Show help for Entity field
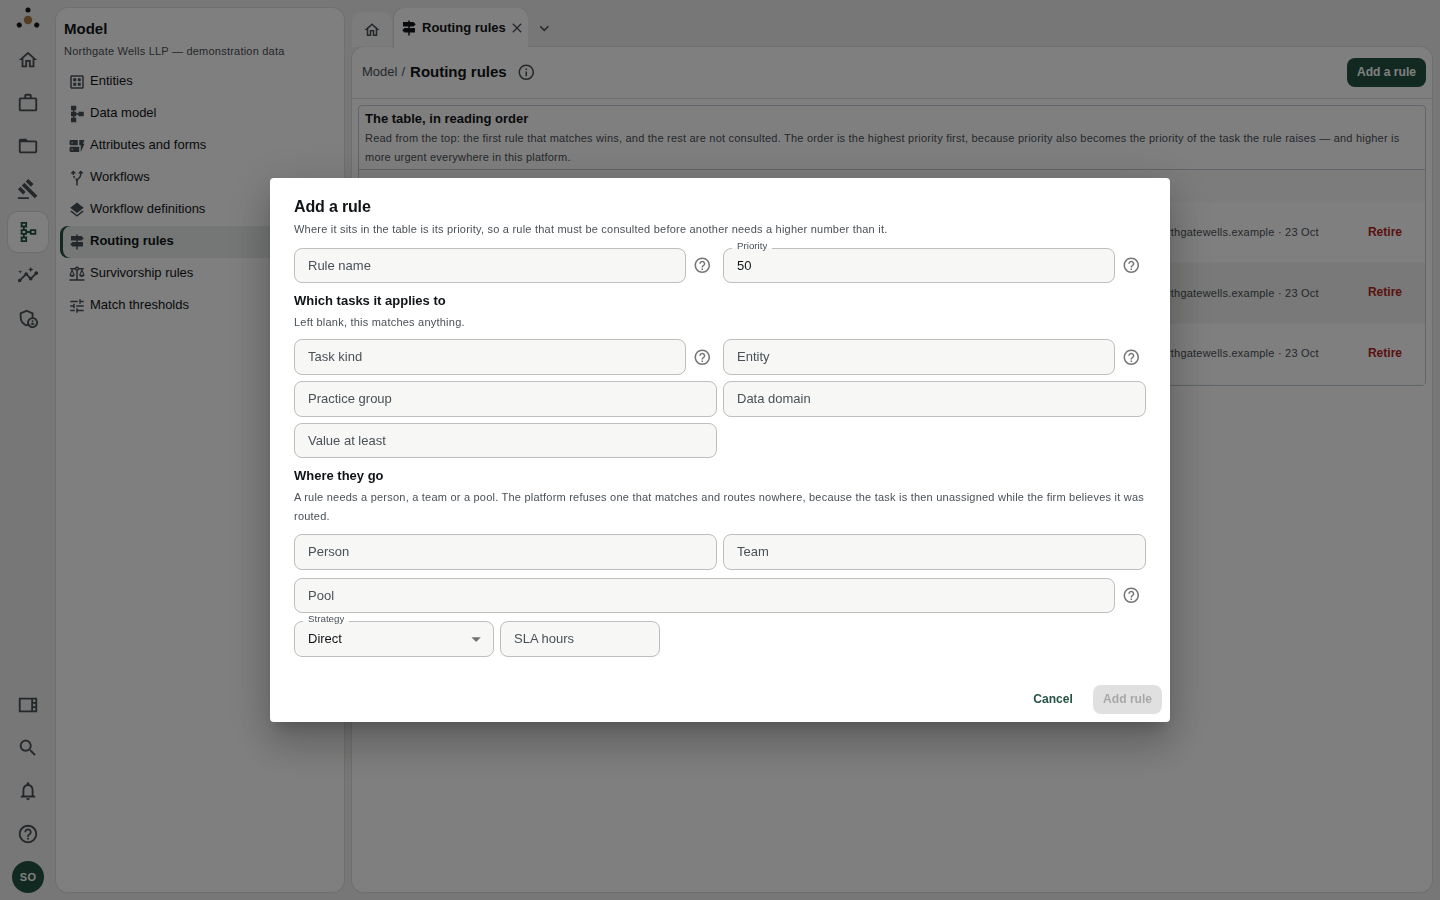 click(x=1131, y=357)
